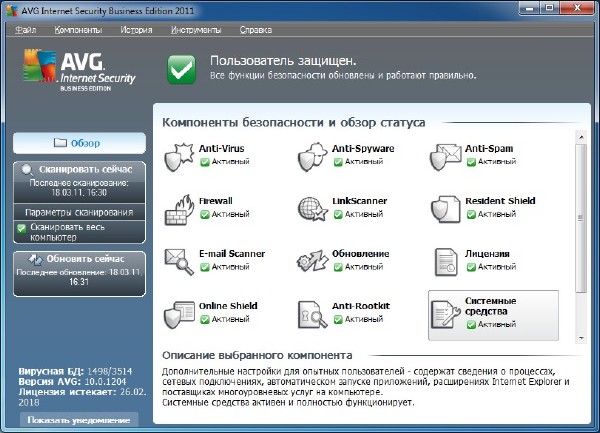600x433 pixels.
Task: Open Параметры сканирования link
Action: (x=78, y=212)
